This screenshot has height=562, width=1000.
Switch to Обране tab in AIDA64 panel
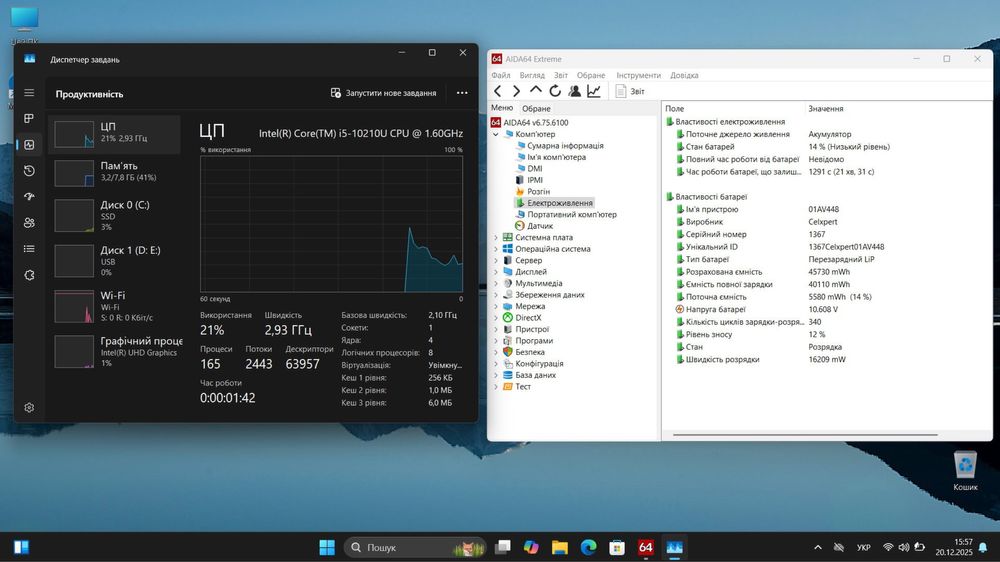536,108
